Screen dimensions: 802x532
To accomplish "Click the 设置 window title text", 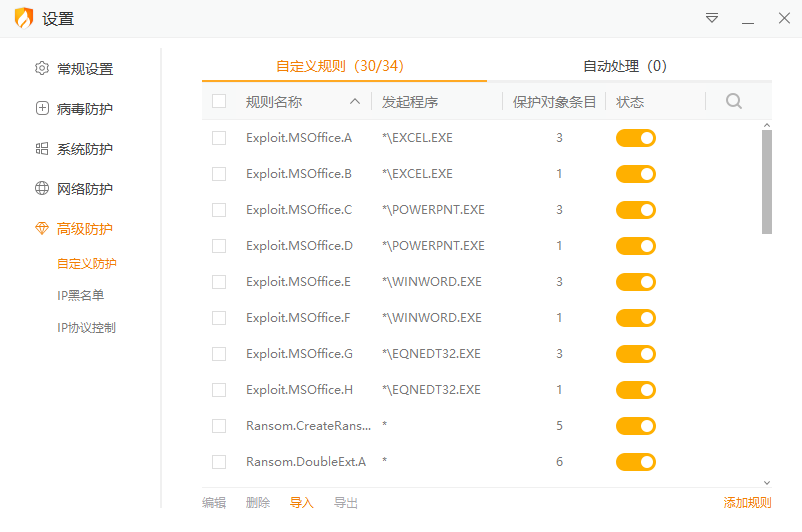I will coord(58,19).
